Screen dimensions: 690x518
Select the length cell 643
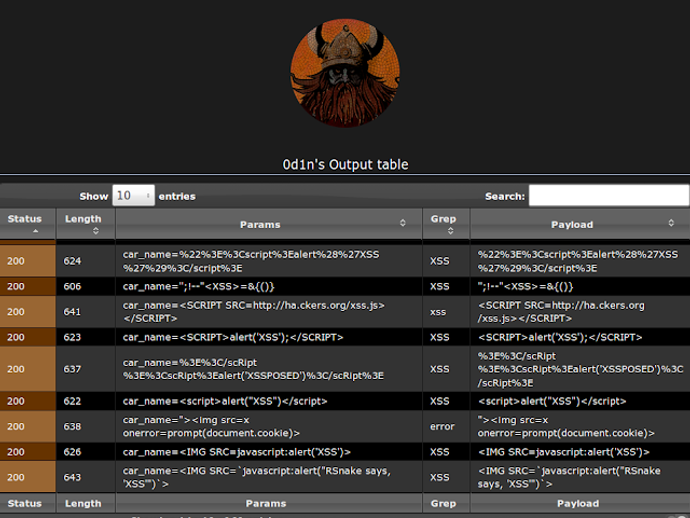[86, 477]
